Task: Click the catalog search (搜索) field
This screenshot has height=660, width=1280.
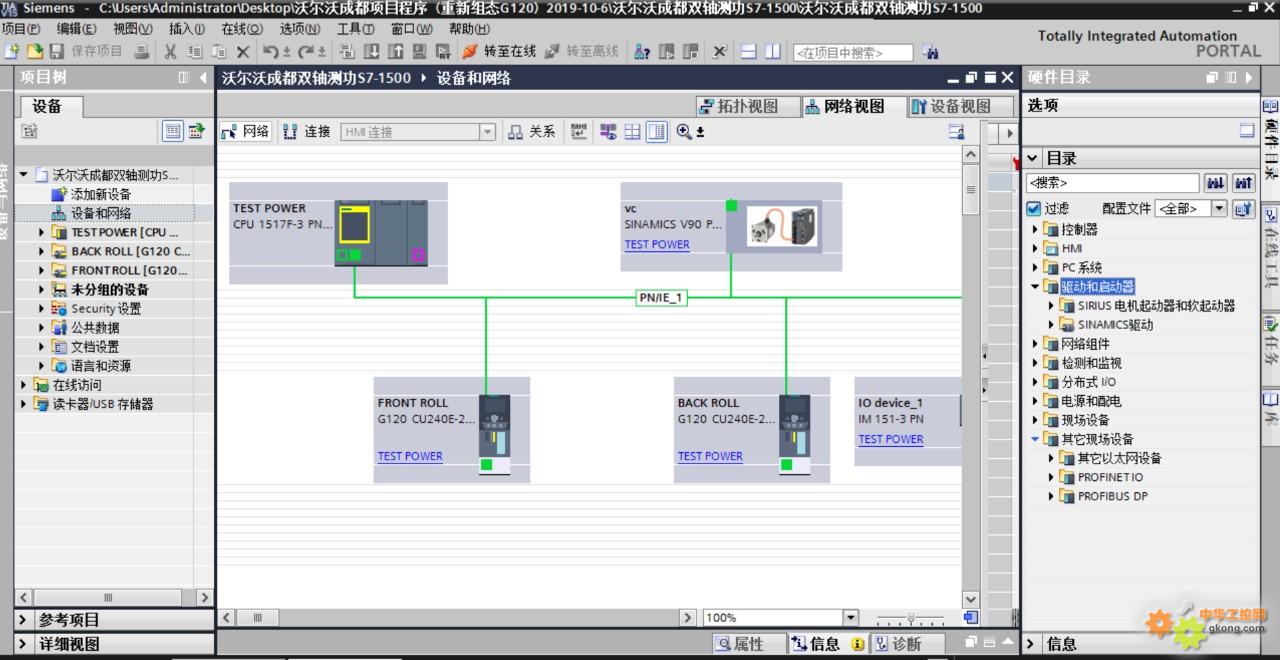Action: pyautogui.click(x=1113, y=183)
